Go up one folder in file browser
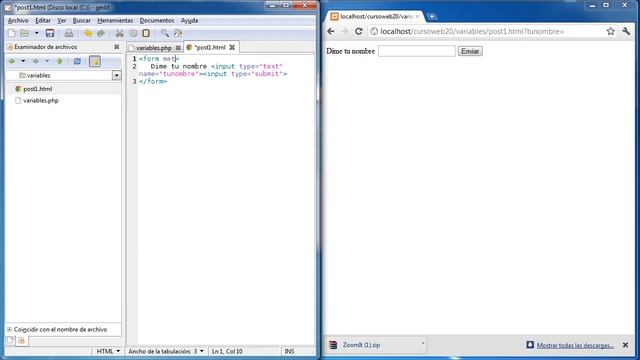Screen dimensions: 640x360 [x=60, y=61]
